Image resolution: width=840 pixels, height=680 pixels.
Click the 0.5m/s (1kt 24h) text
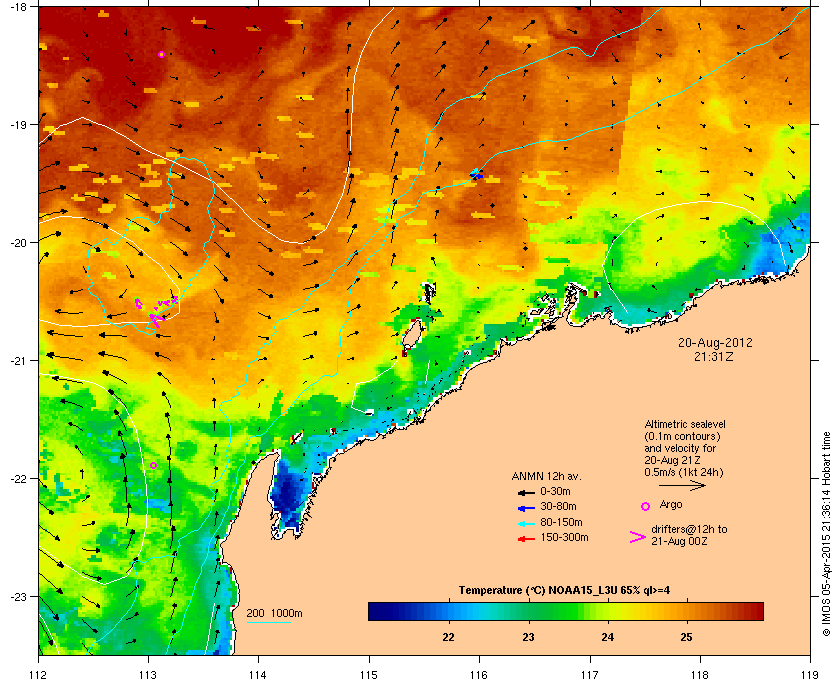684,473
